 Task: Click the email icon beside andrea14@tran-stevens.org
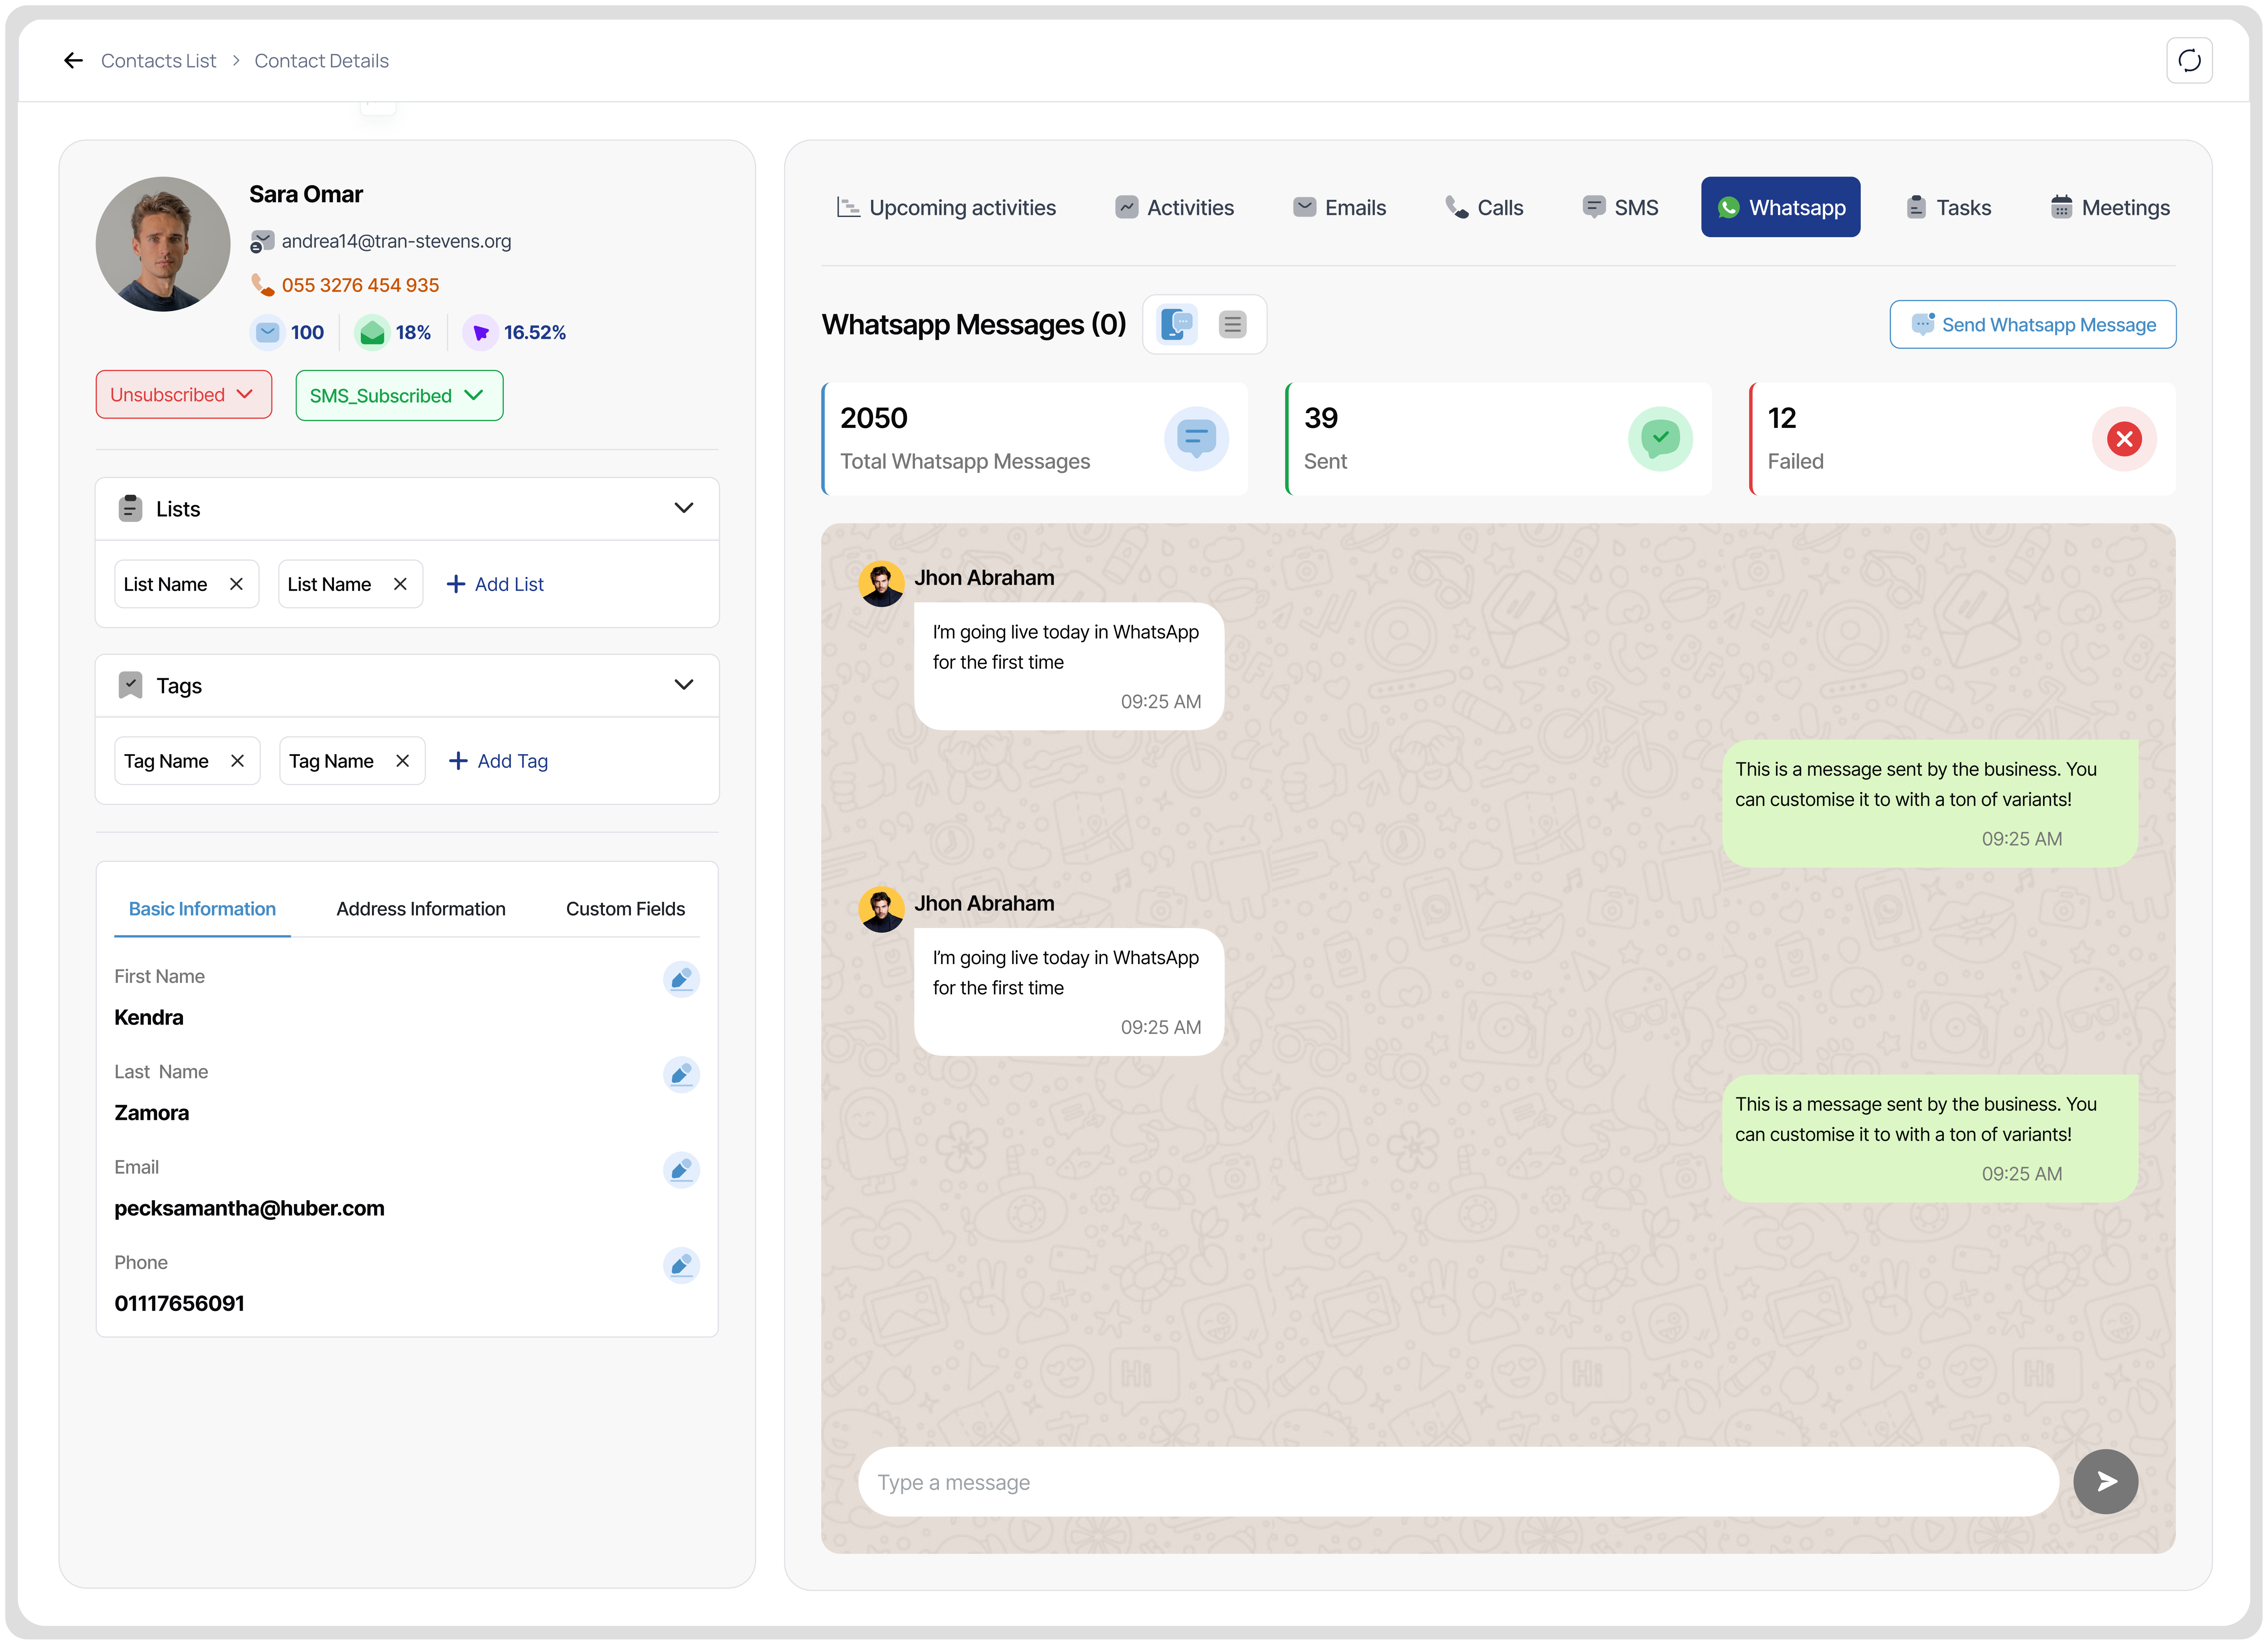(262, 241)
